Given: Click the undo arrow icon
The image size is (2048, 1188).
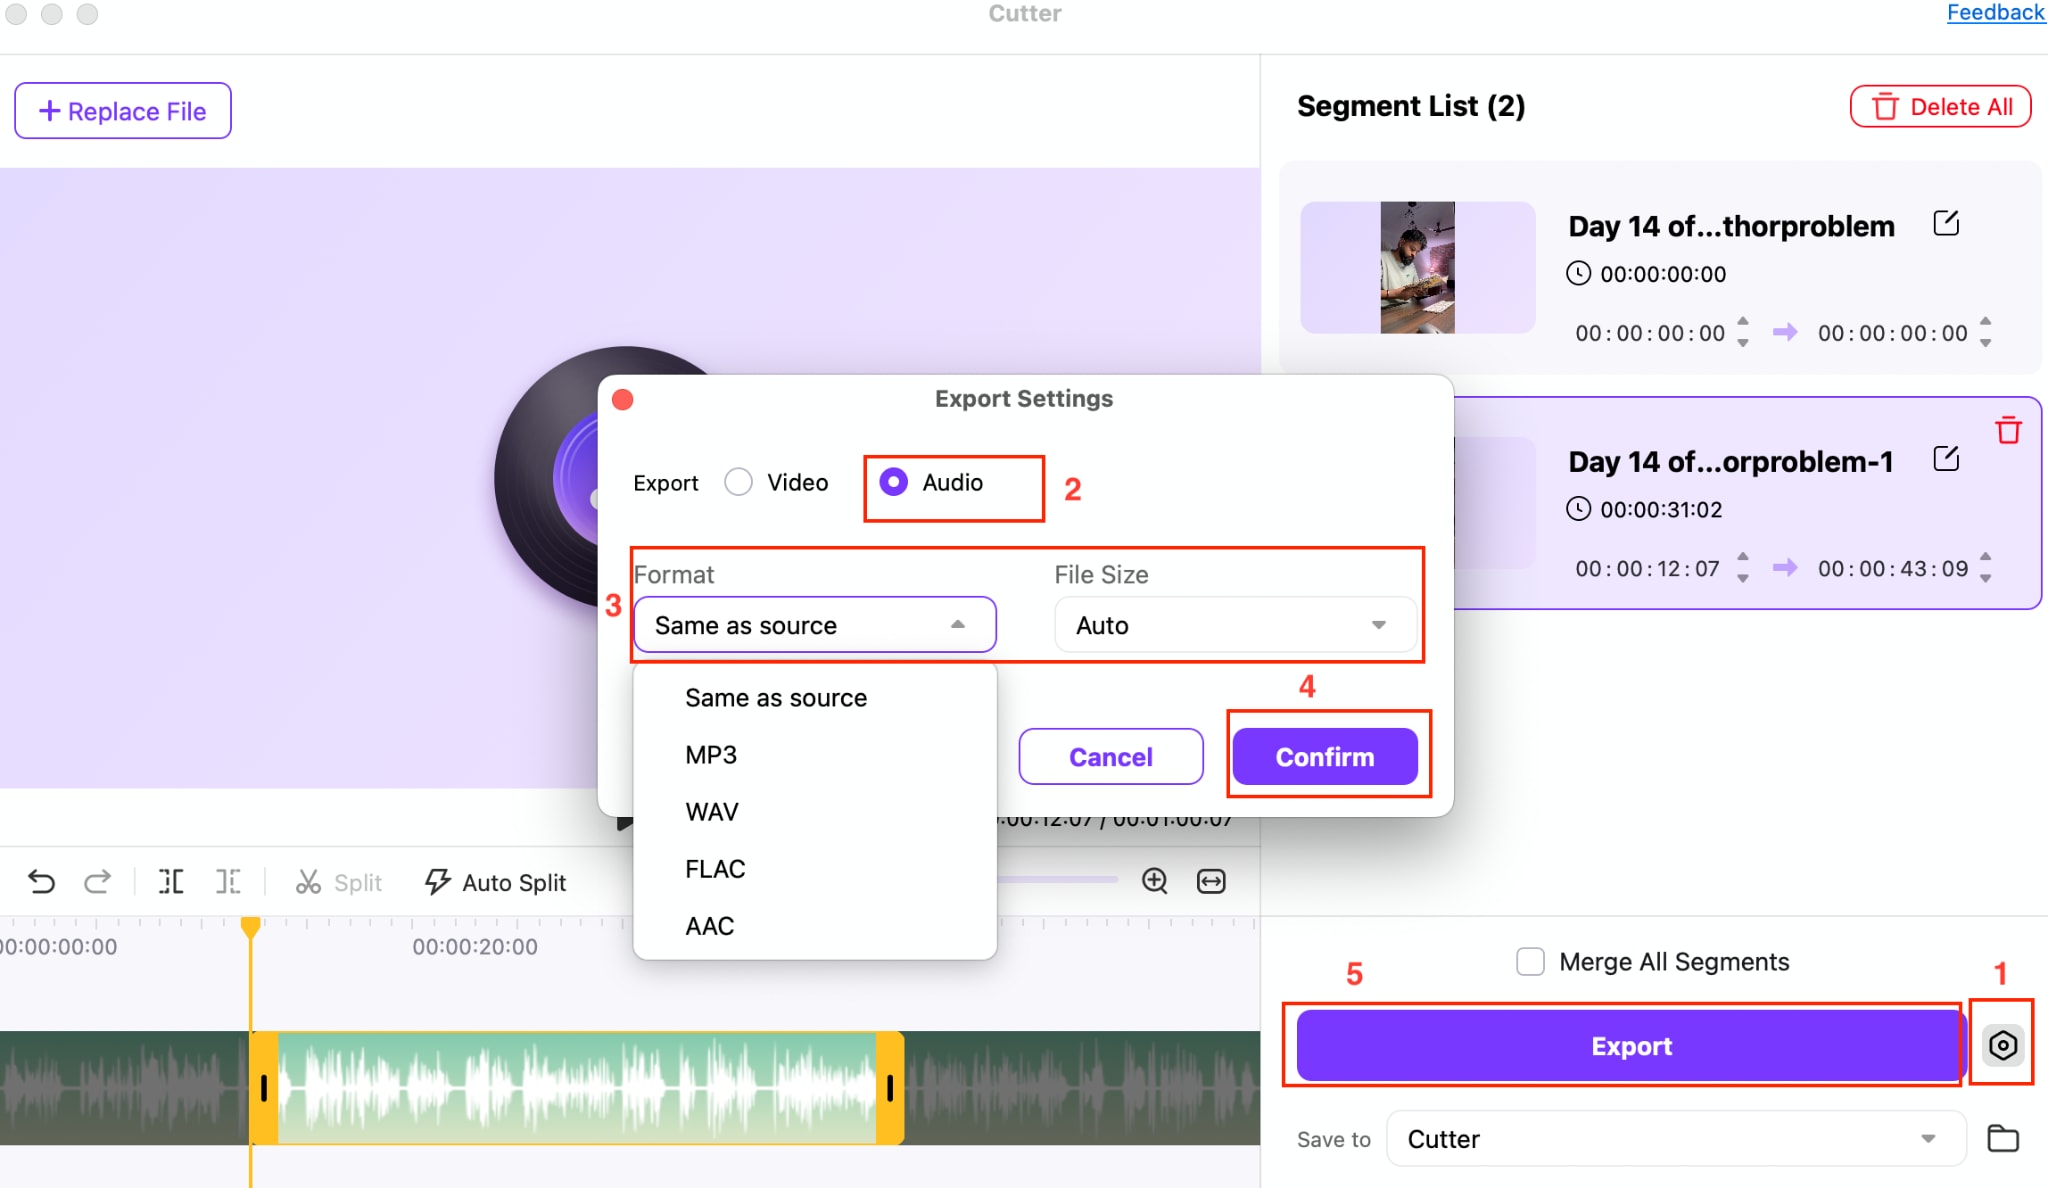Looking at the screenshot, I should (x=41, y=881).
